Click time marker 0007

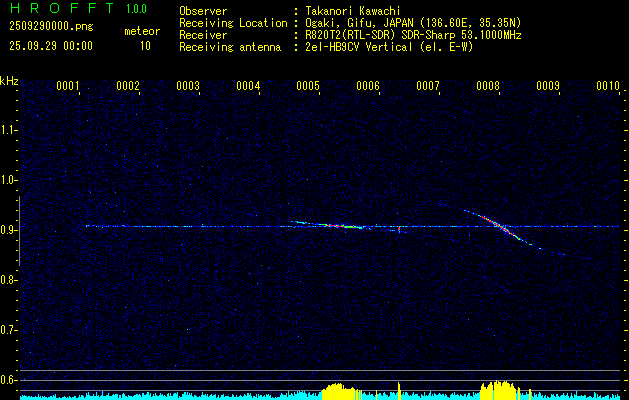coord(428,86)
